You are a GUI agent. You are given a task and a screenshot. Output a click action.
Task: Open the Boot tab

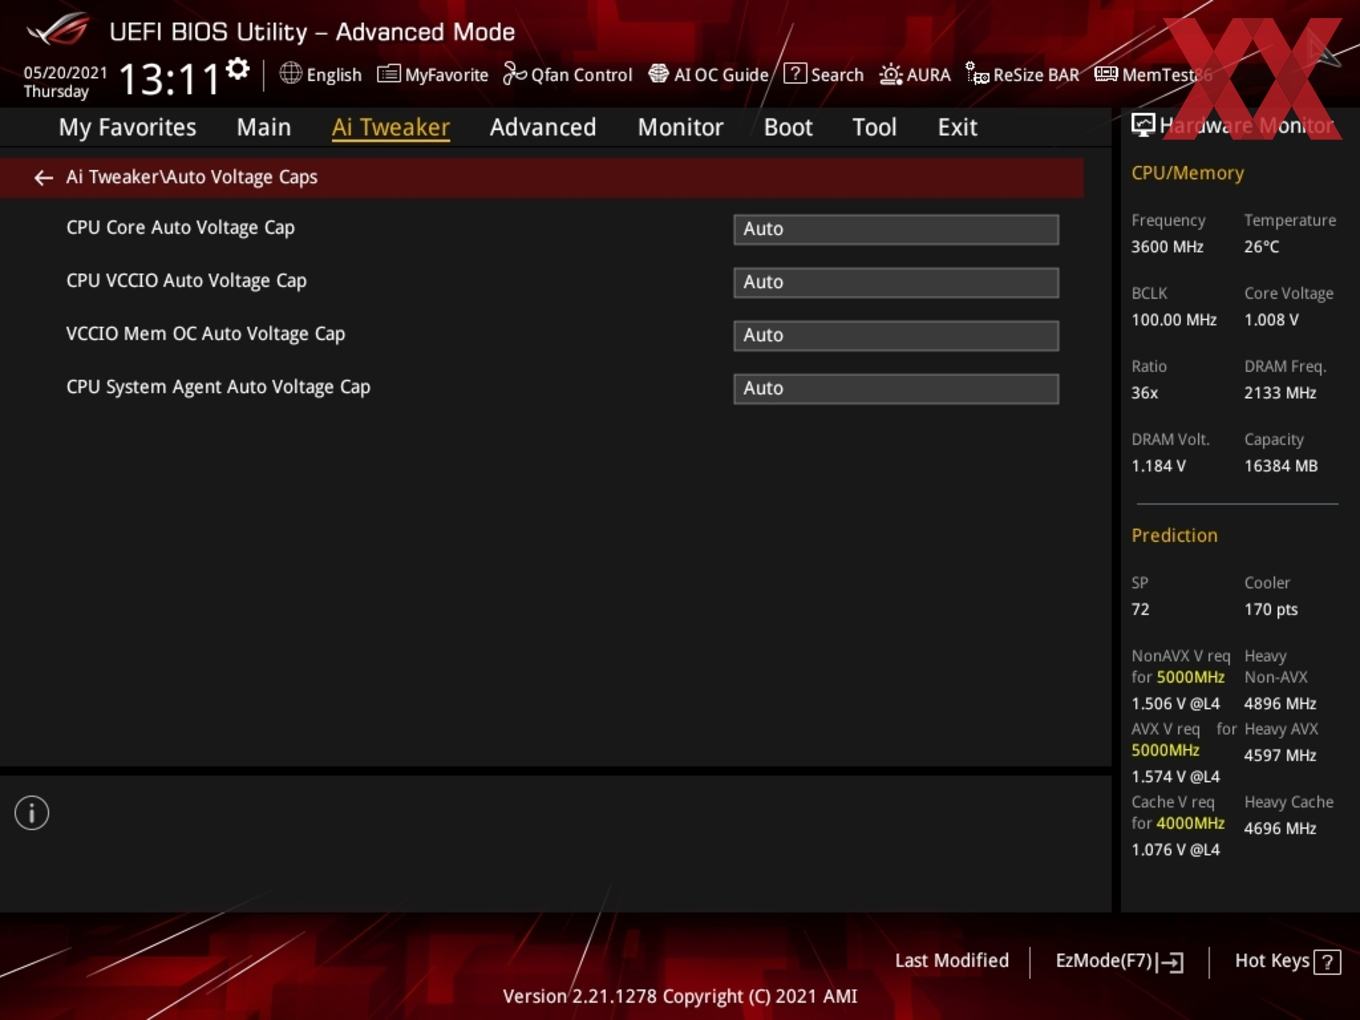point(788,127)
